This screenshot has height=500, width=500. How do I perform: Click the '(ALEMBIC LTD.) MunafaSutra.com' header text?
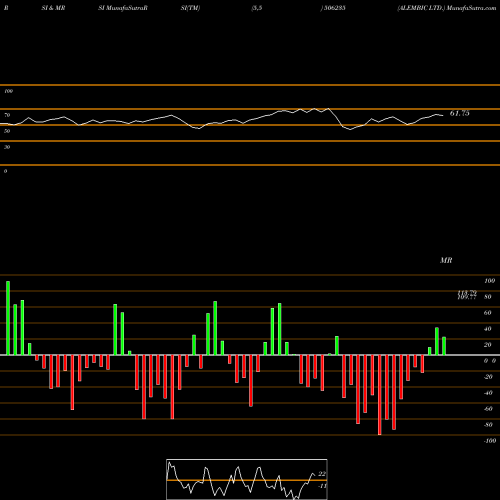[x=447, y=8]
